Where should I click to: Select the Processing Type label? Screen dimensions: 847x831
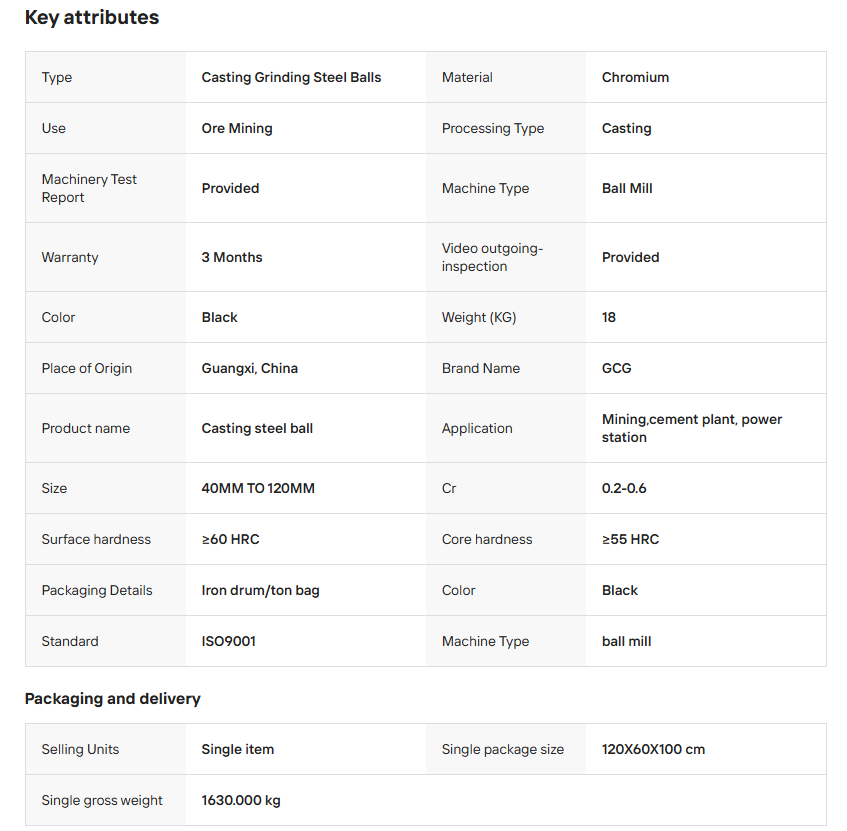493,129
